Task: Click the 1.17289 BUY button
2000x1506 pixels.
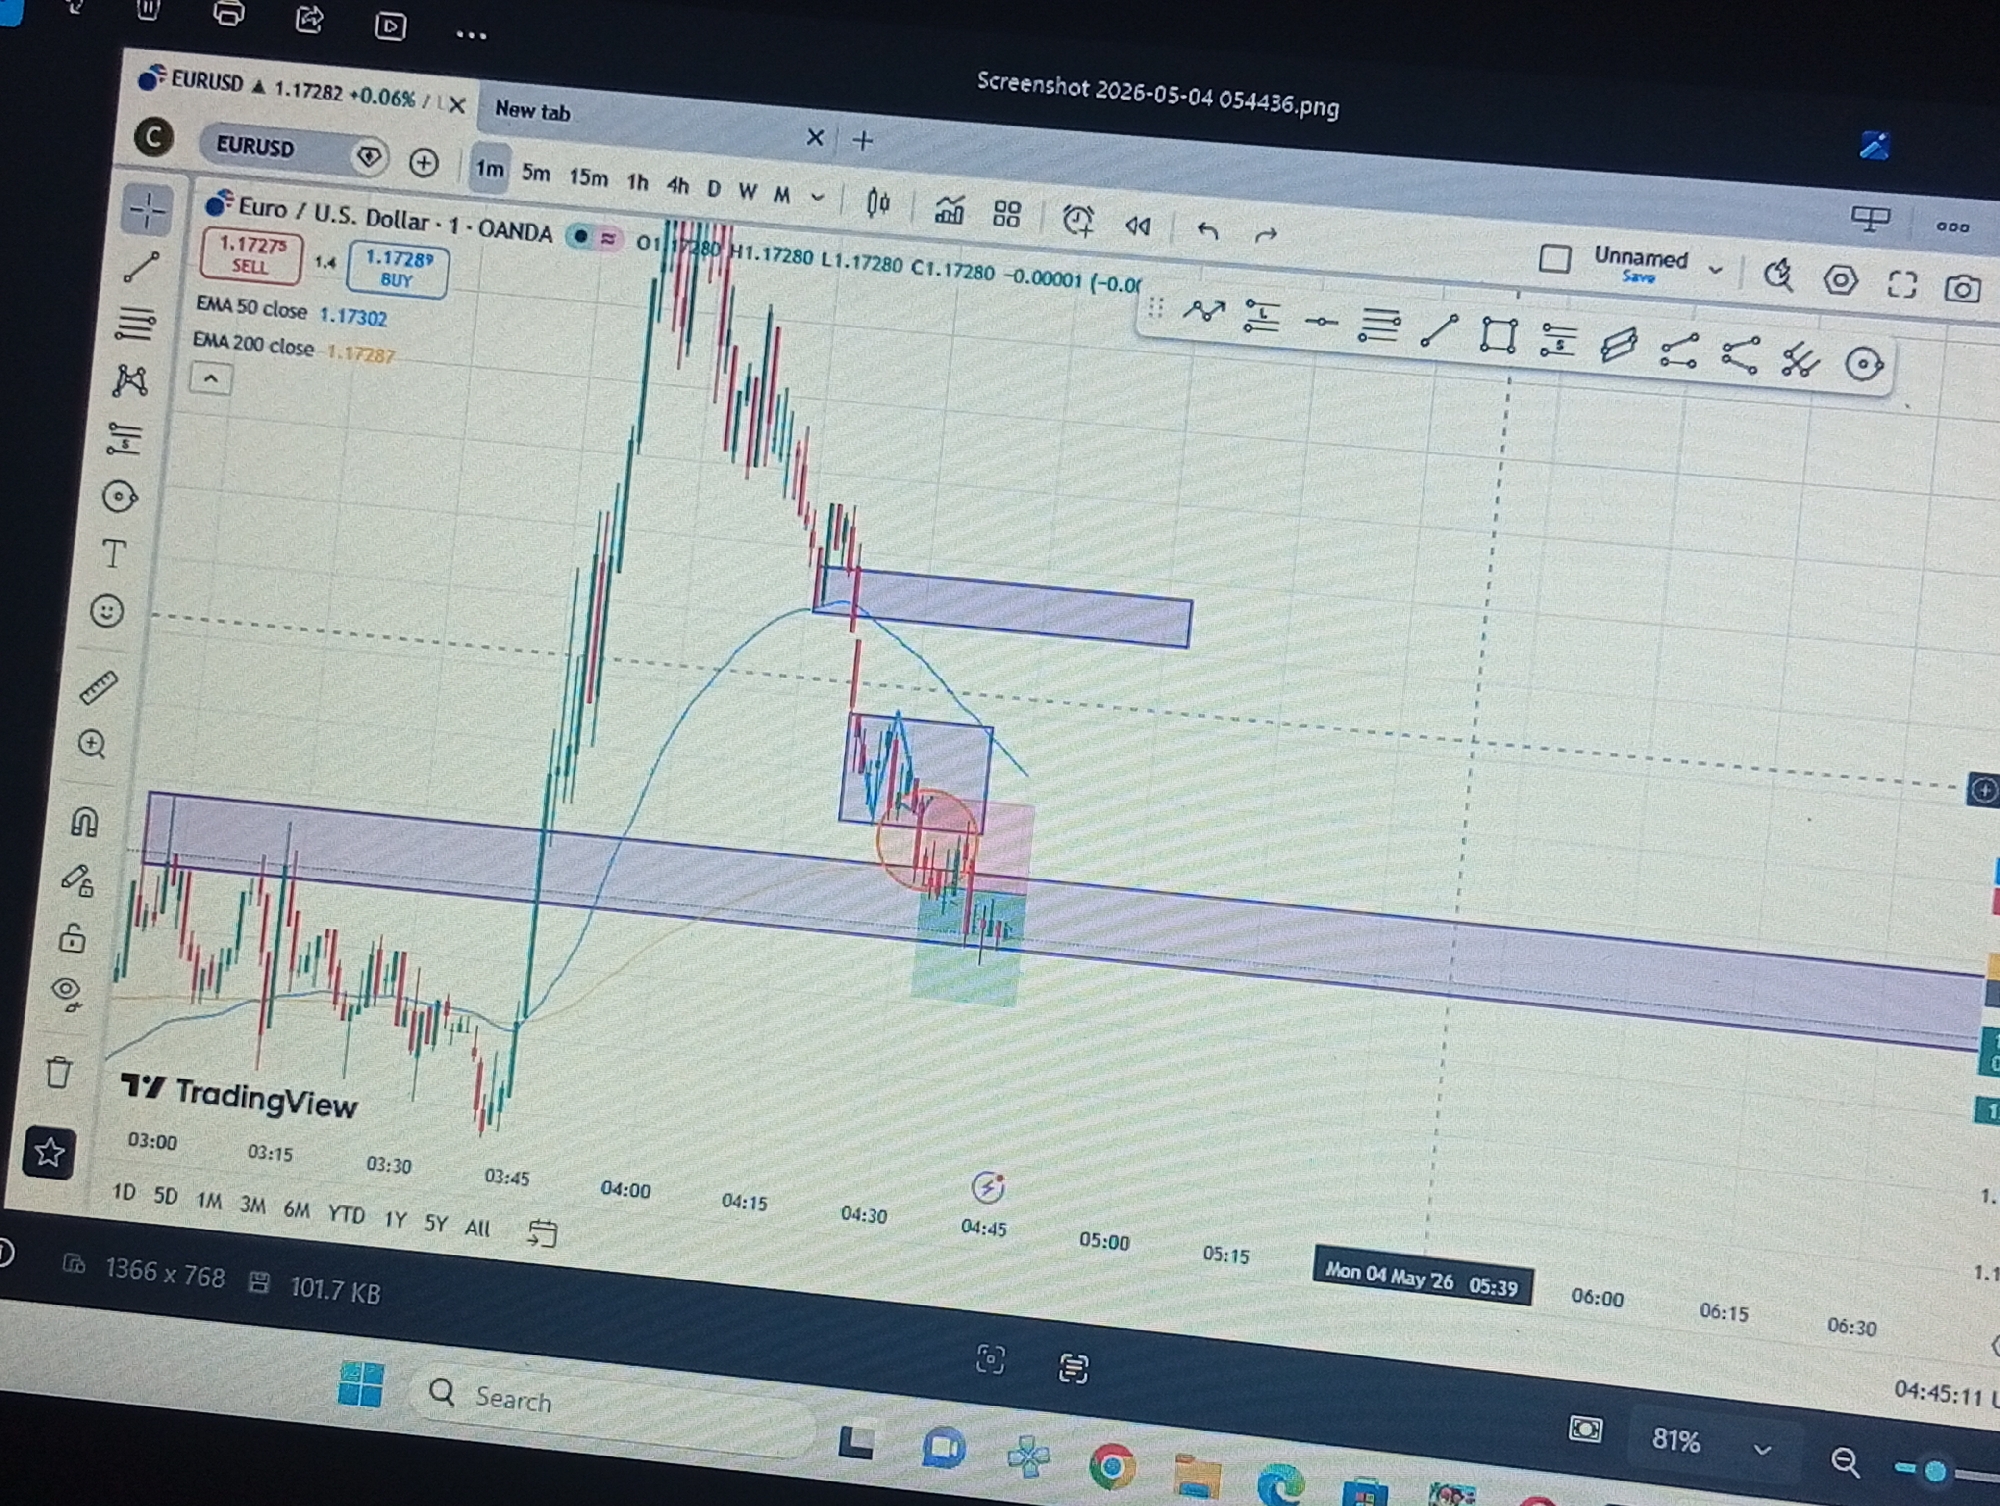Action: coord(397,269)
